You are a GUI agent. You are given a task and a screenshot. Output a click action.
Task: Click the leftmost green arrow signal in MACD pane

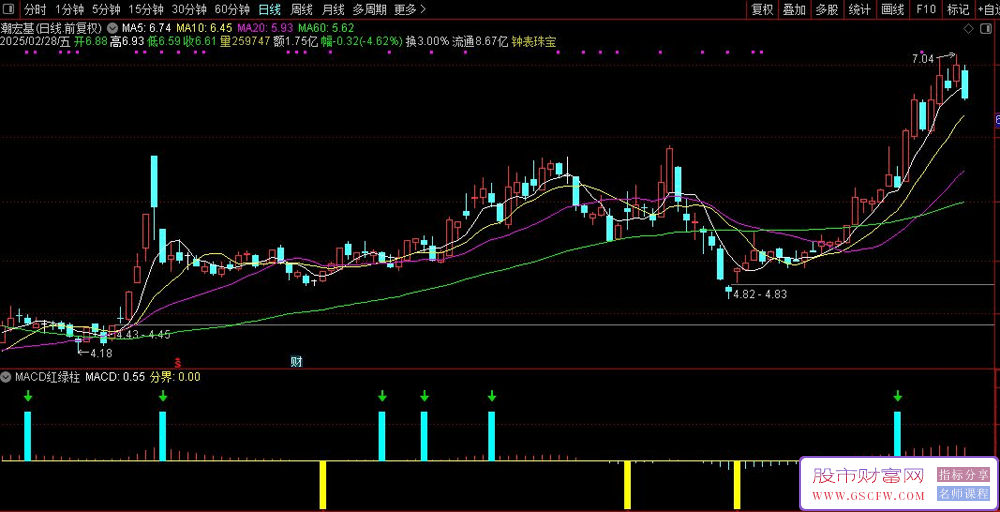coord(27,396)
